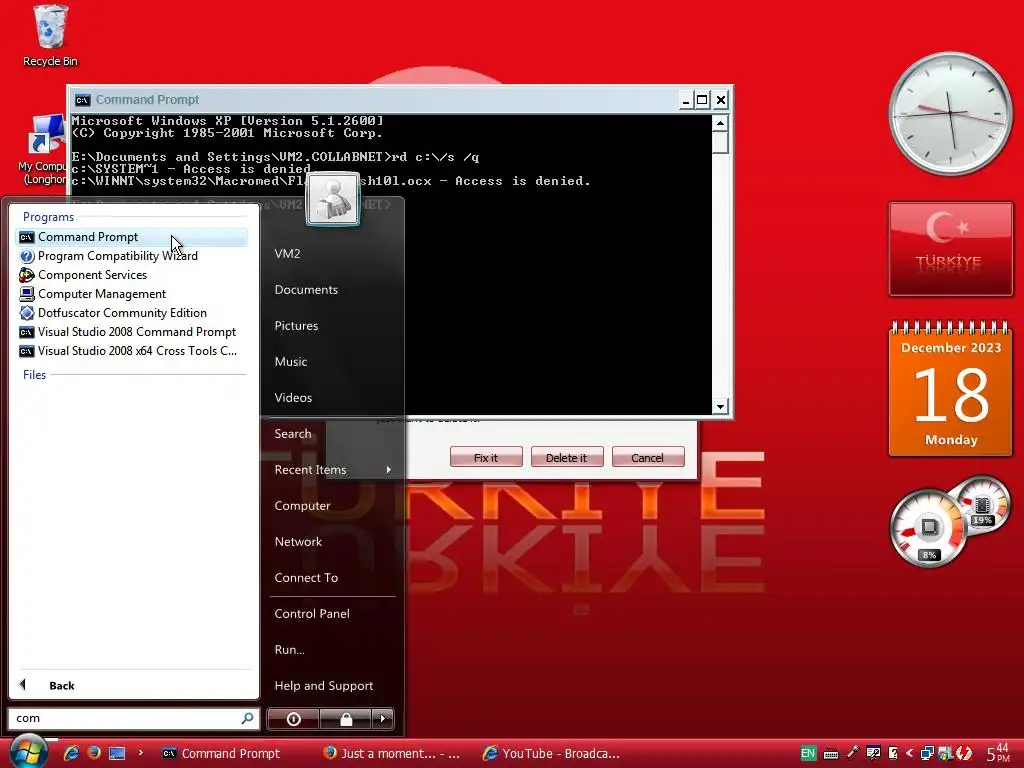
Task: Click the power button in start menu
Action: (294, 719)
